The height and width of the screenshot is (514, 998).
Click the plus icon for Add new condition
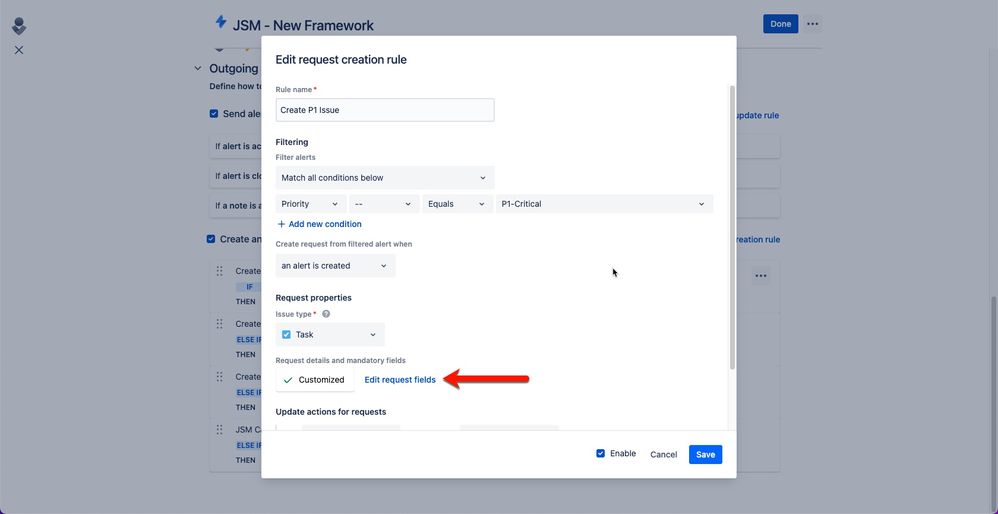[281, 224]
